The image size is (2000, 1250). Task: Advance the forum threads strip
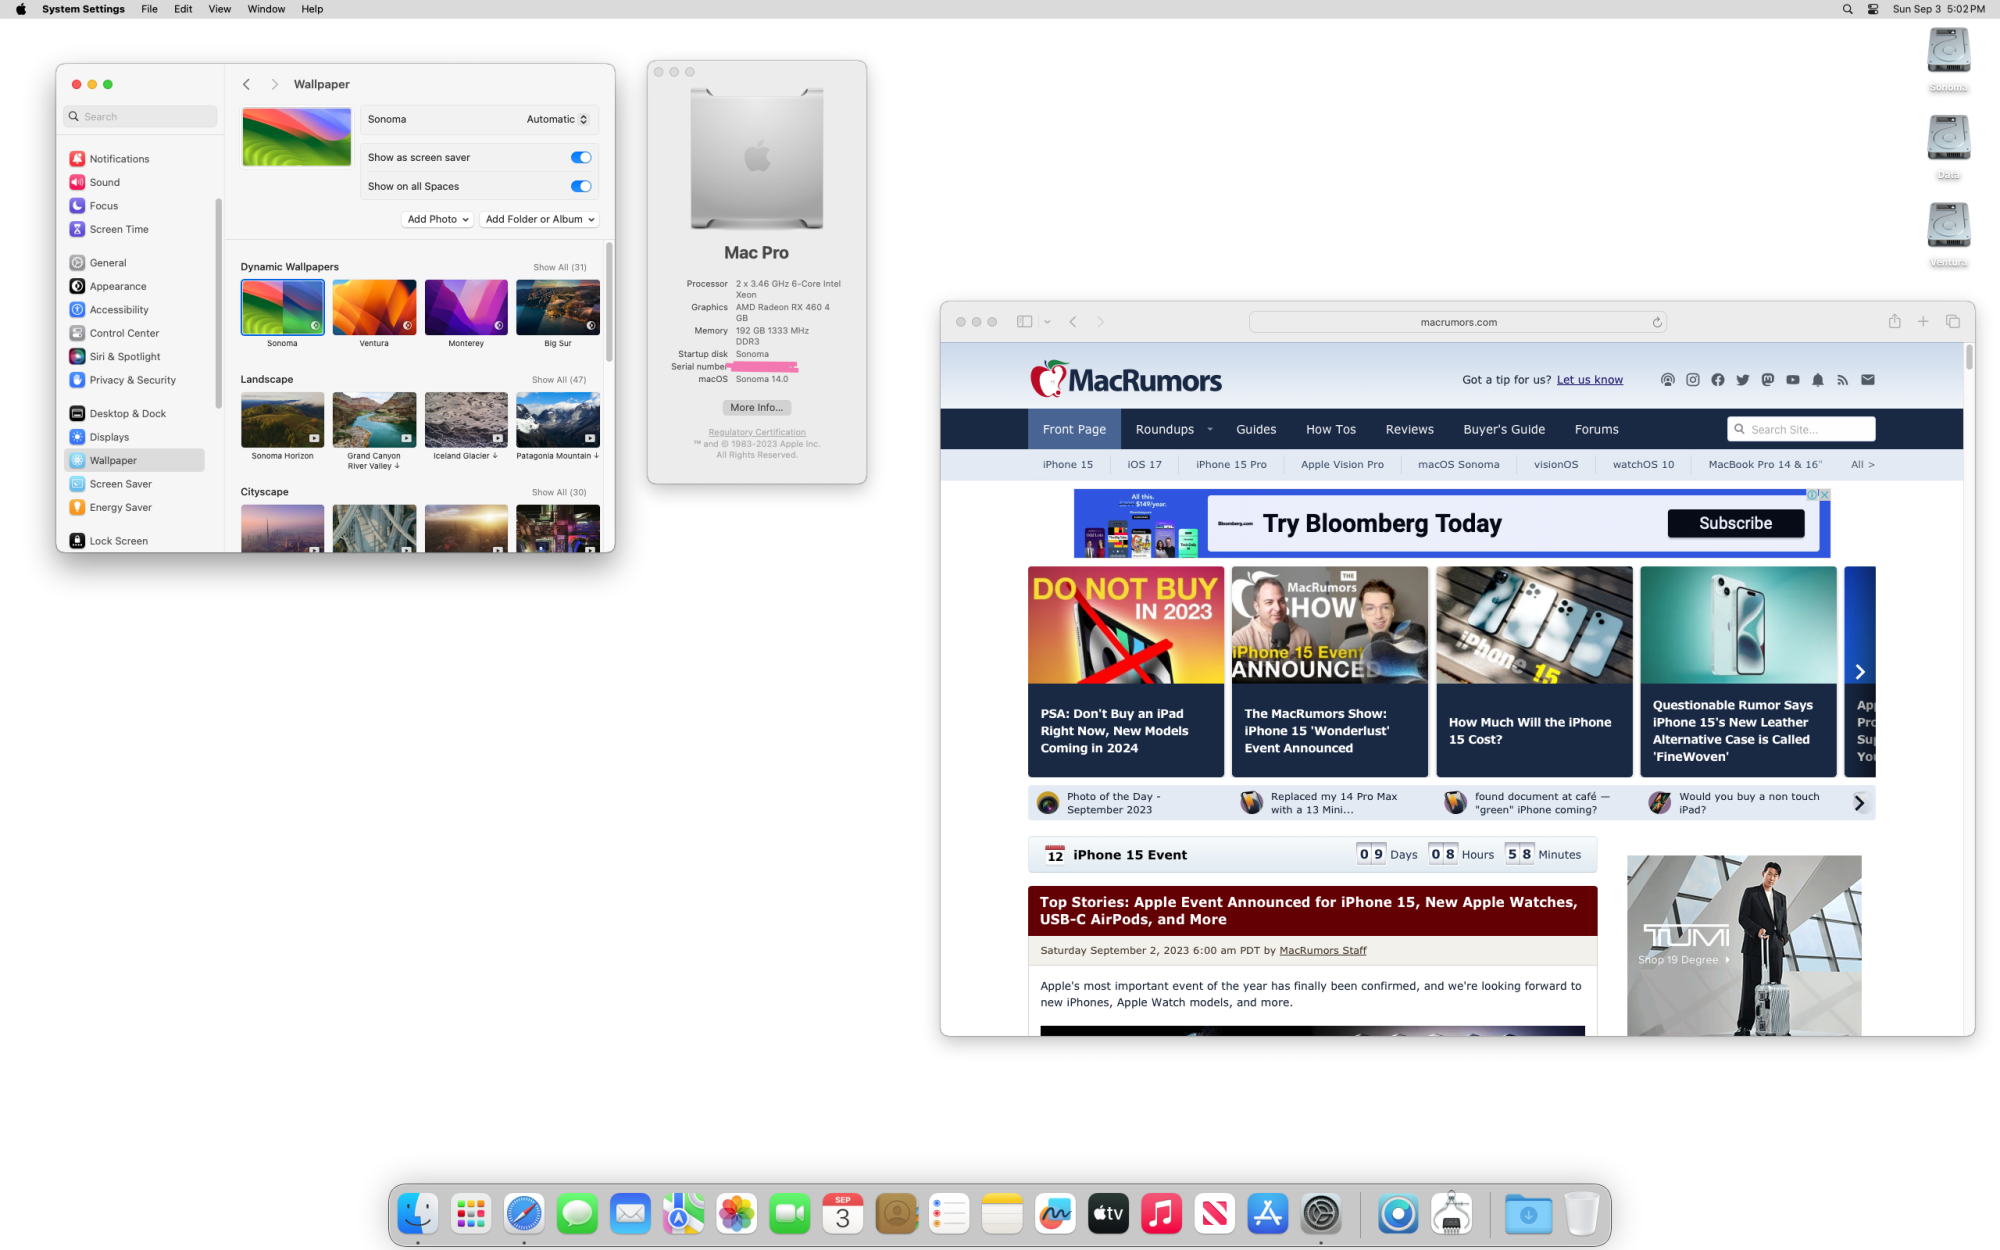[x=1860, y=803]
